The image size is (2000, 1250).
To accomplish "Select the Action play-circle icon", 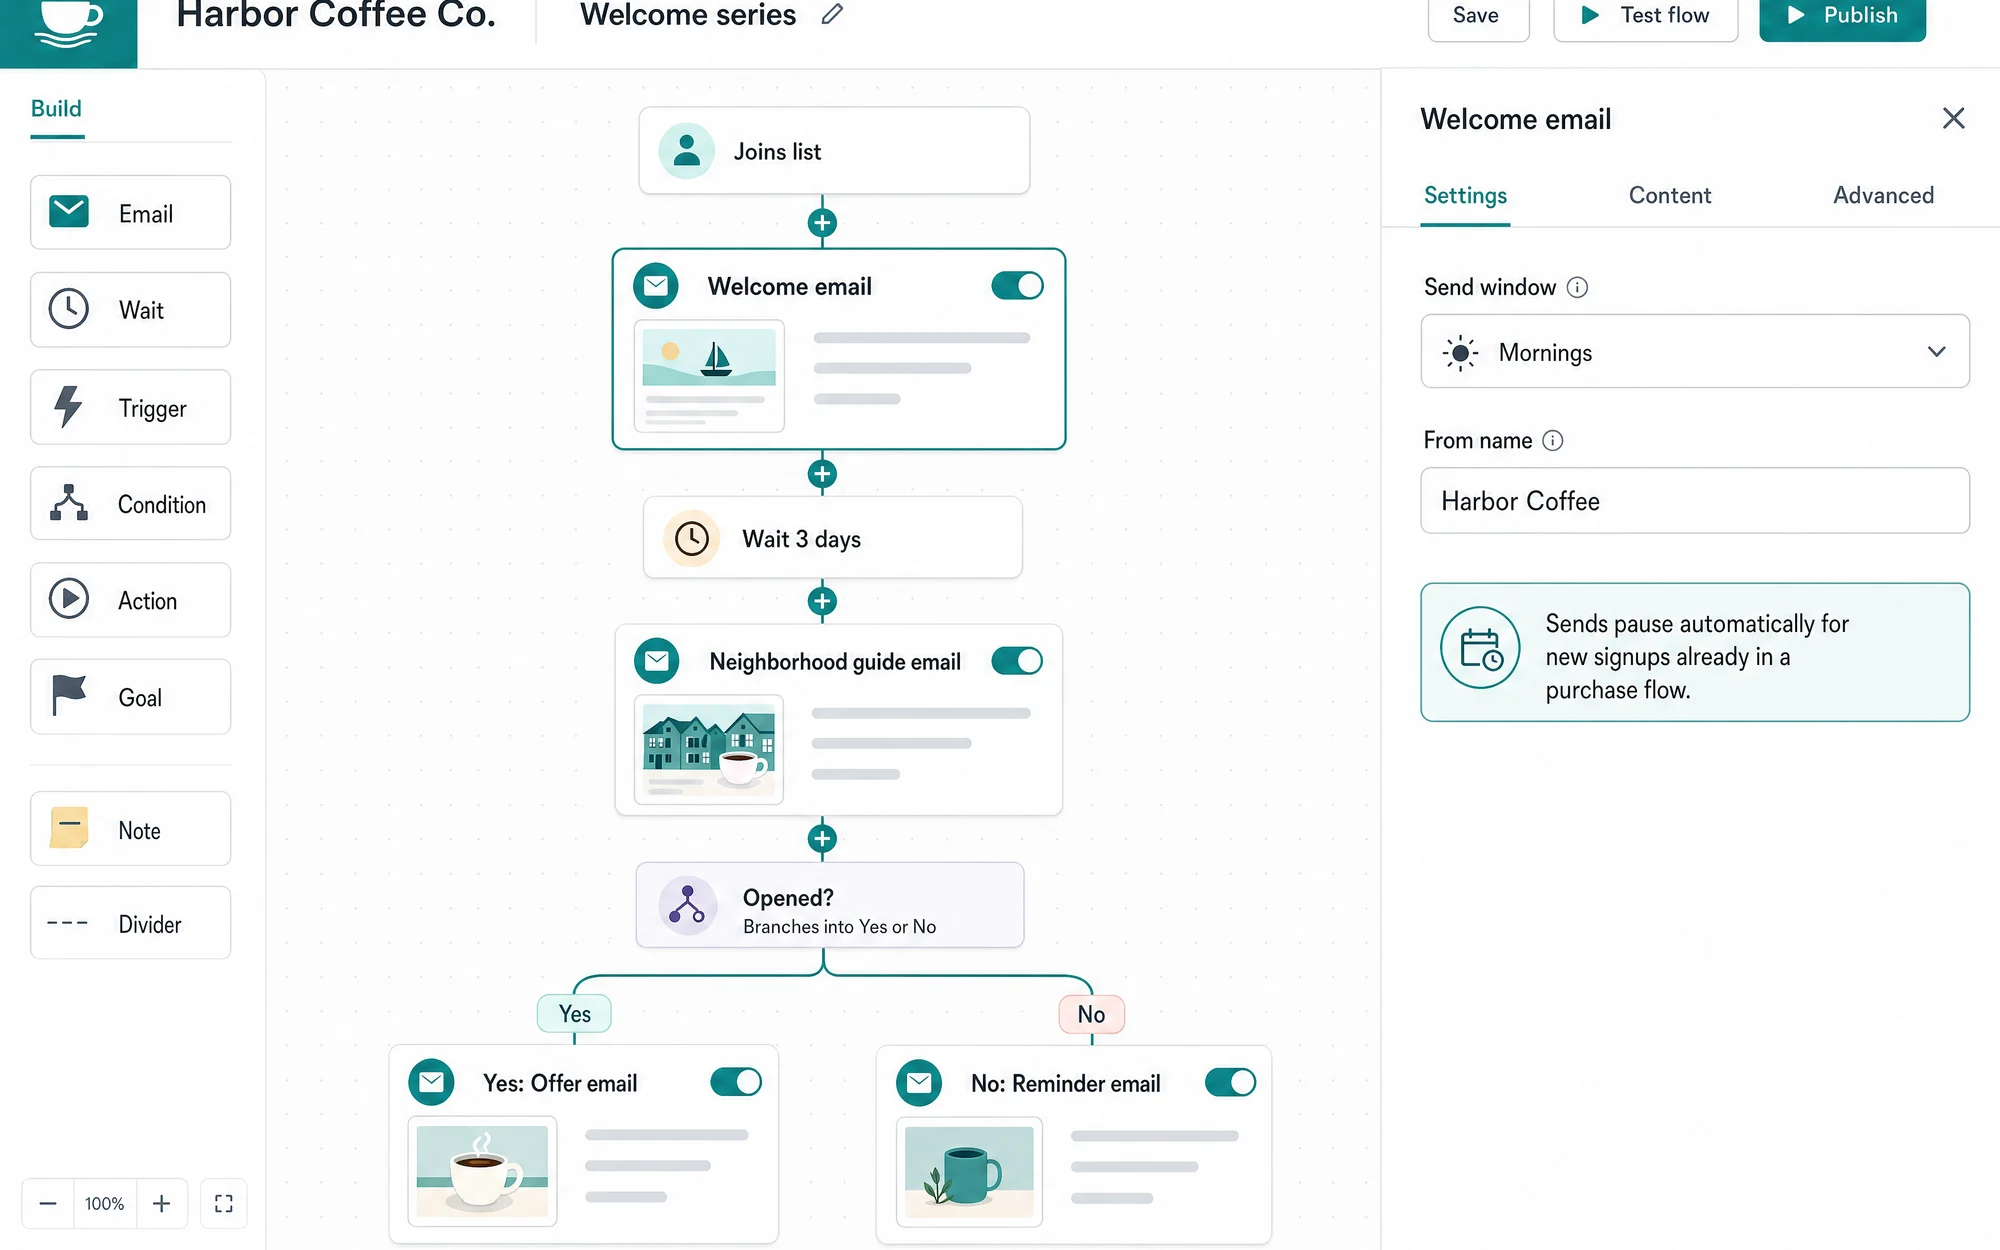I will pos(69,599).
